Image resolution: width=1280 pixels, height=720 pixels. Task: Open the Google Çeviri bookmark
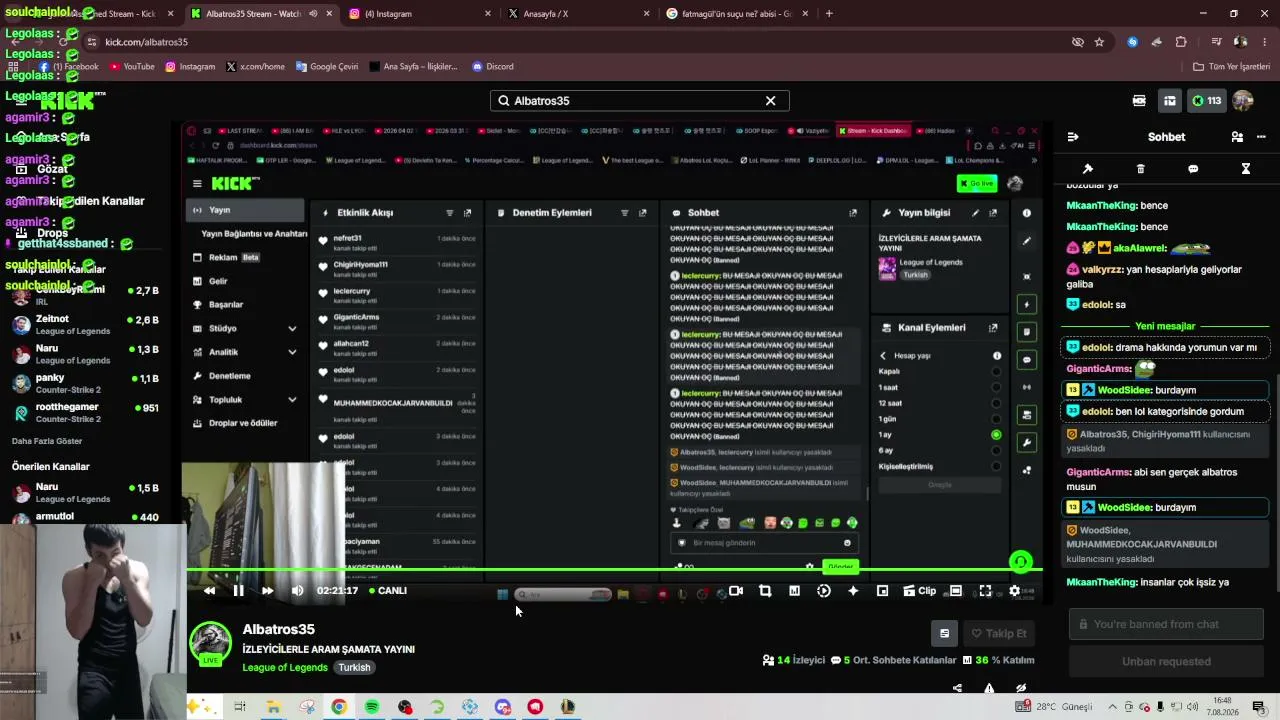326,67
